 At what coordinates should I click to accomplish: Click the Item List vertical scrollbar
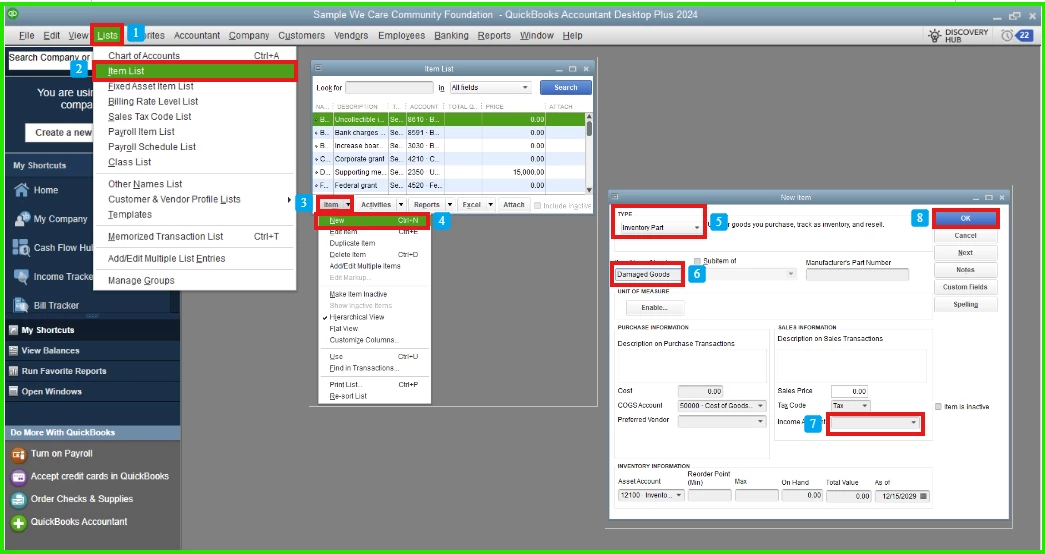[x=588, y=153]
